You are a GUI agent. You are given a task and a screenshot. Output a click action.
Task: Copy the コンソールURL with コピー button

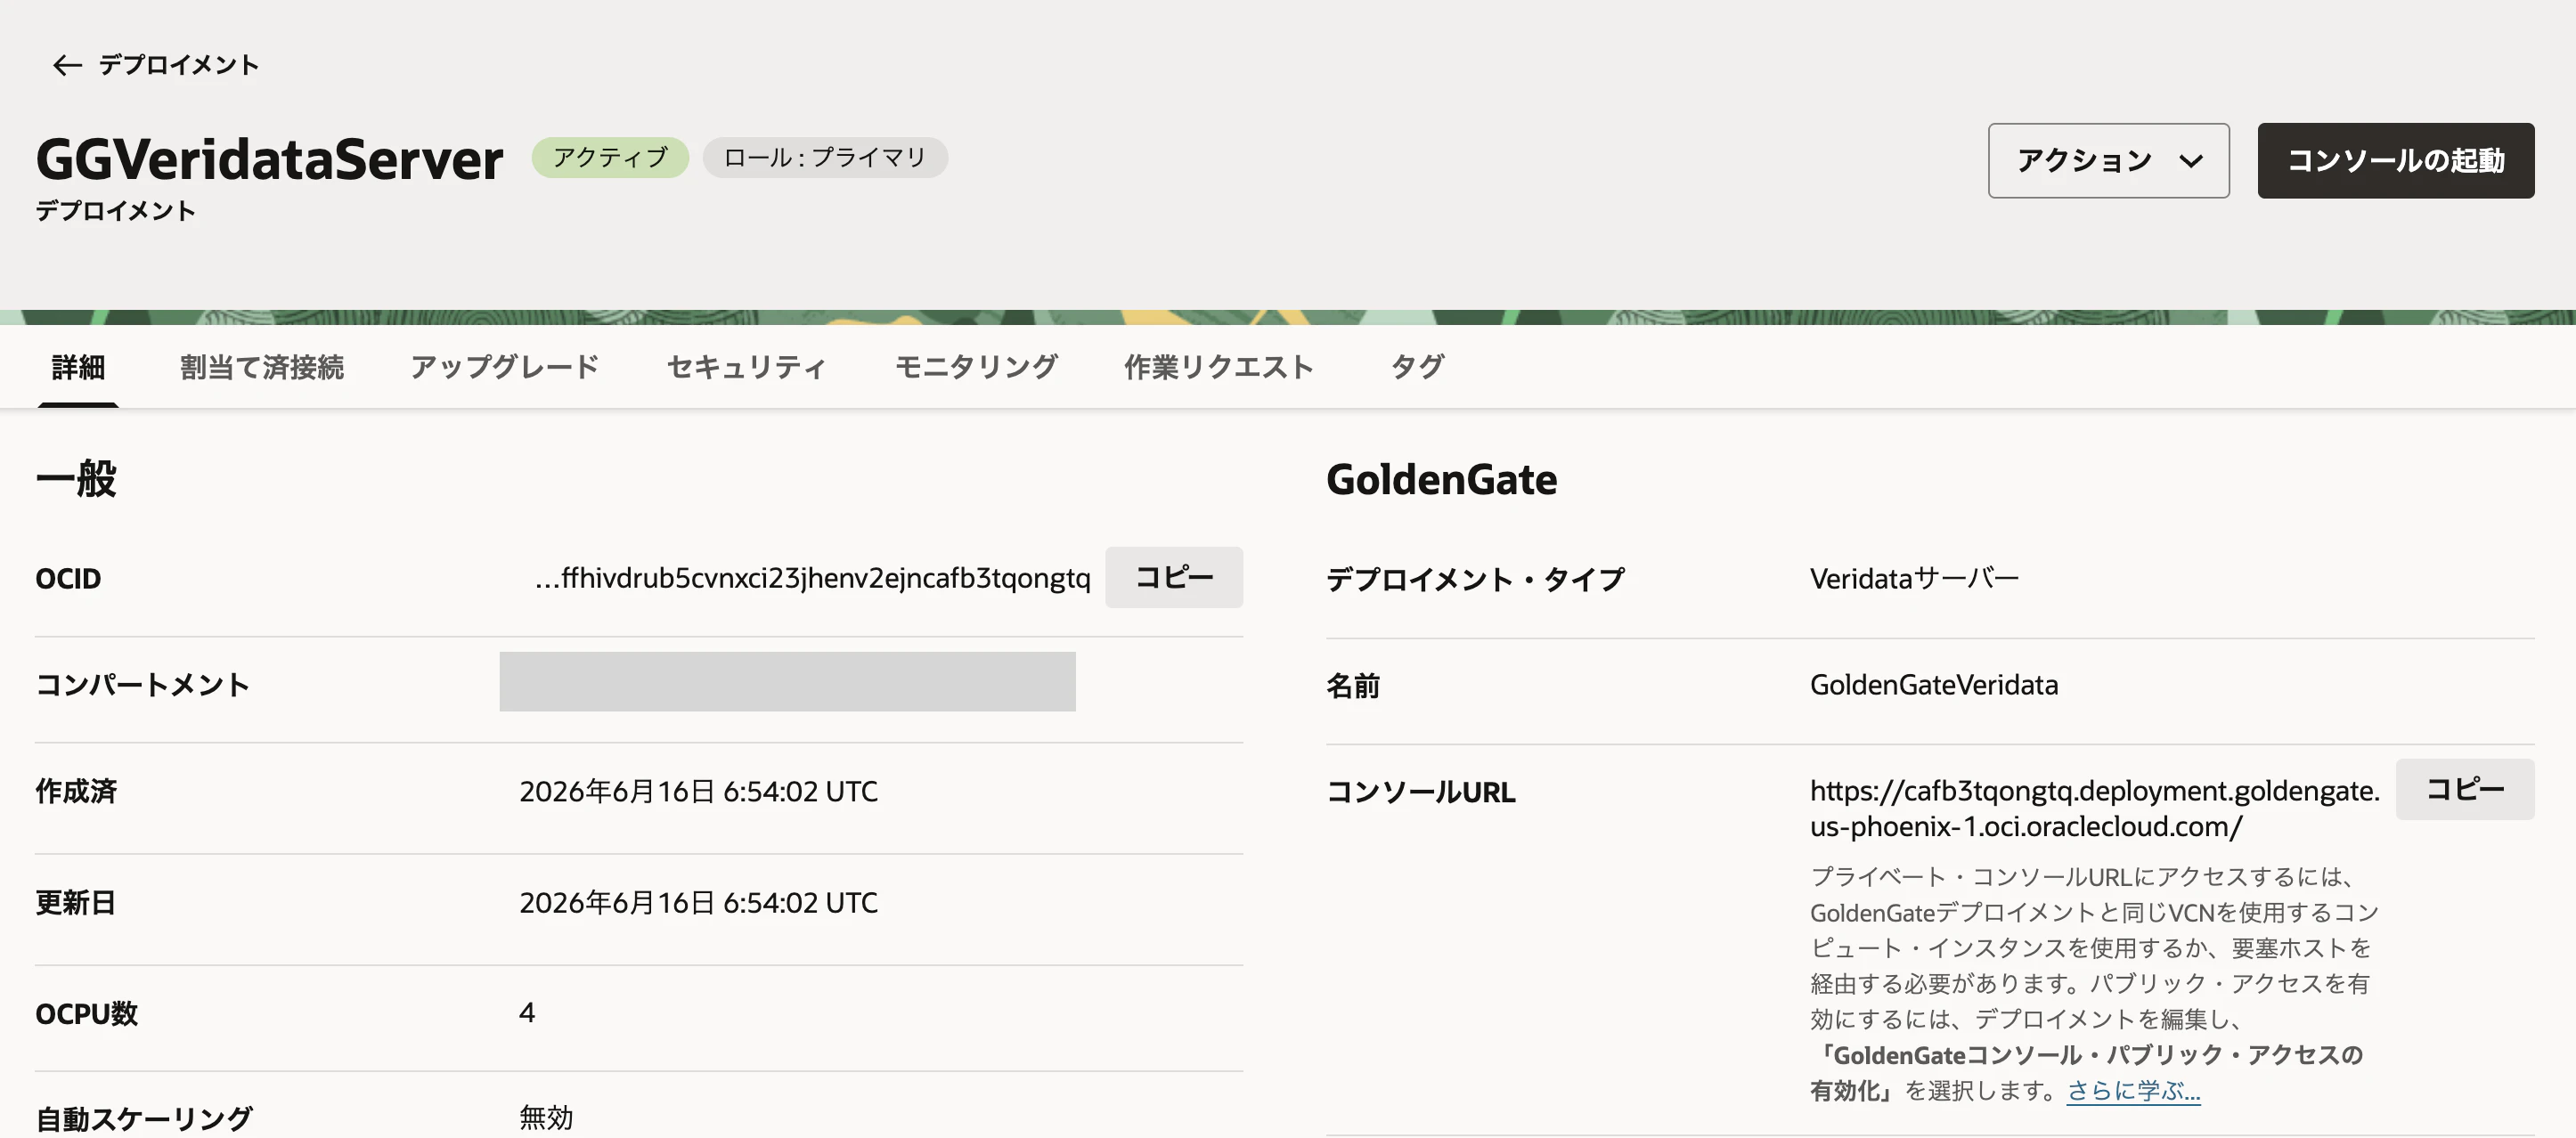2464,789
